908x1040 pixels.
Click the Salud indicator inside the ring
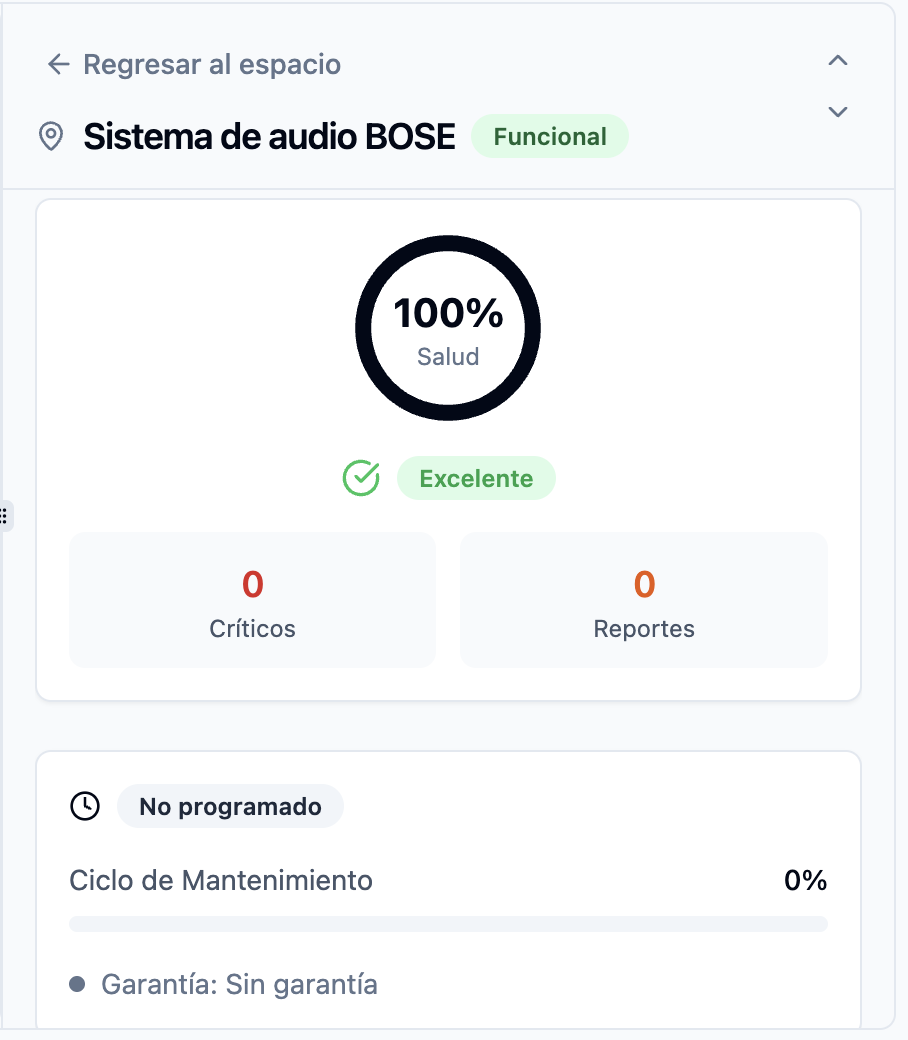point(447,356)
